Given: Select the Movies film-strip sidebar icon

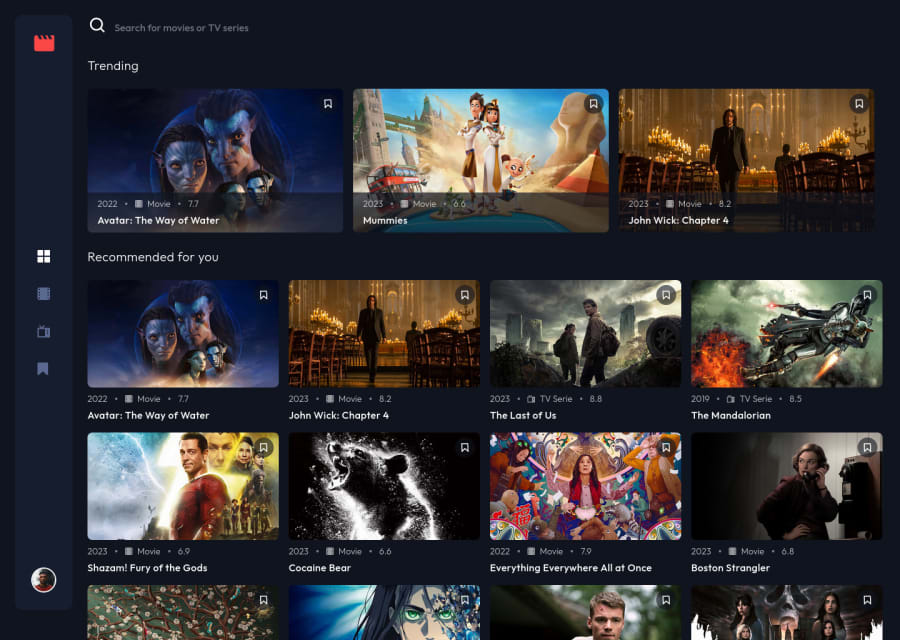Looking at the screenshot, I should (43, 293).
